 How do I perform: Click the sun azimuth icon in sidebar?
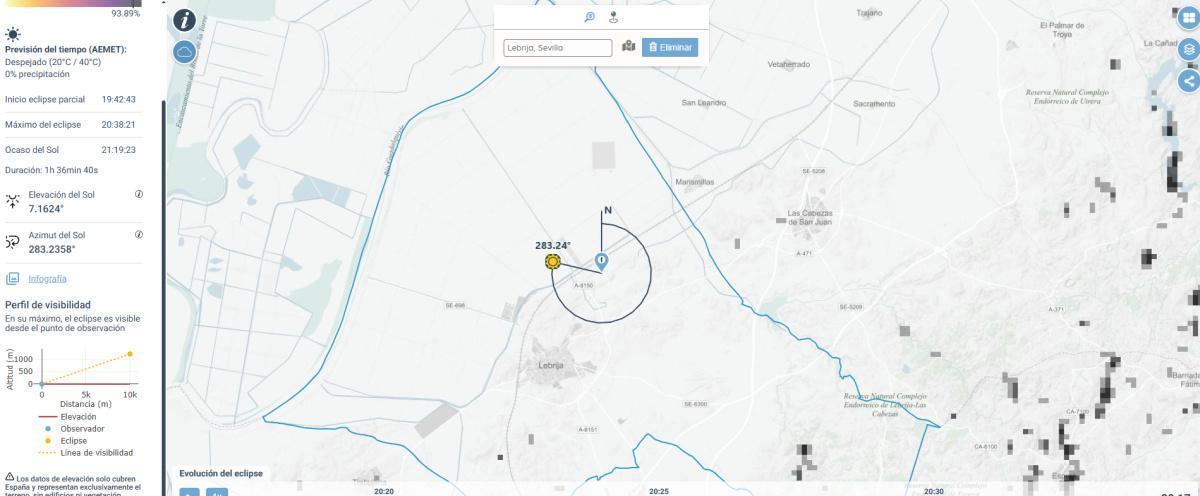tap(13, 241)
